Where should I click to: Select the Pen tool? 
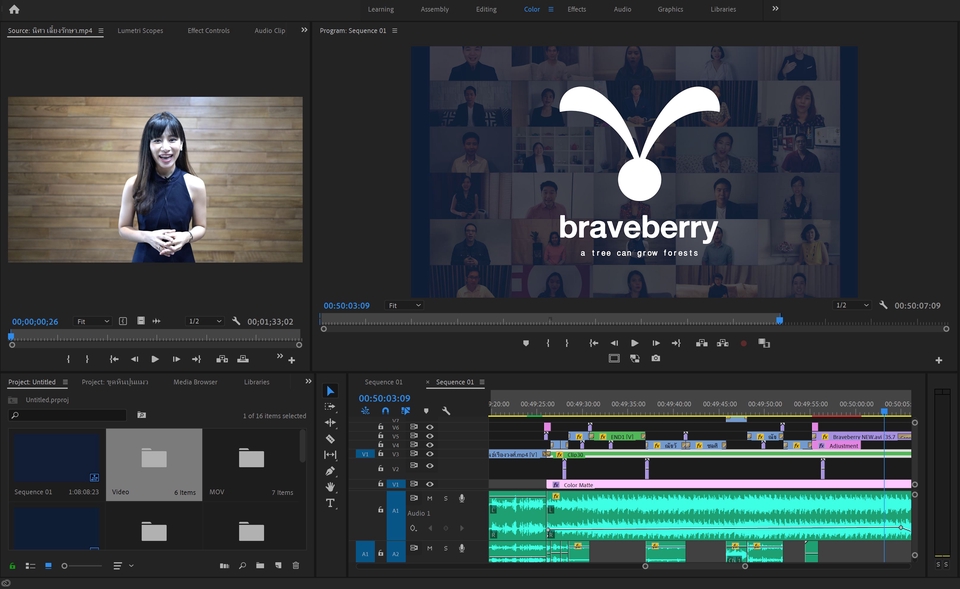(330, 471)
